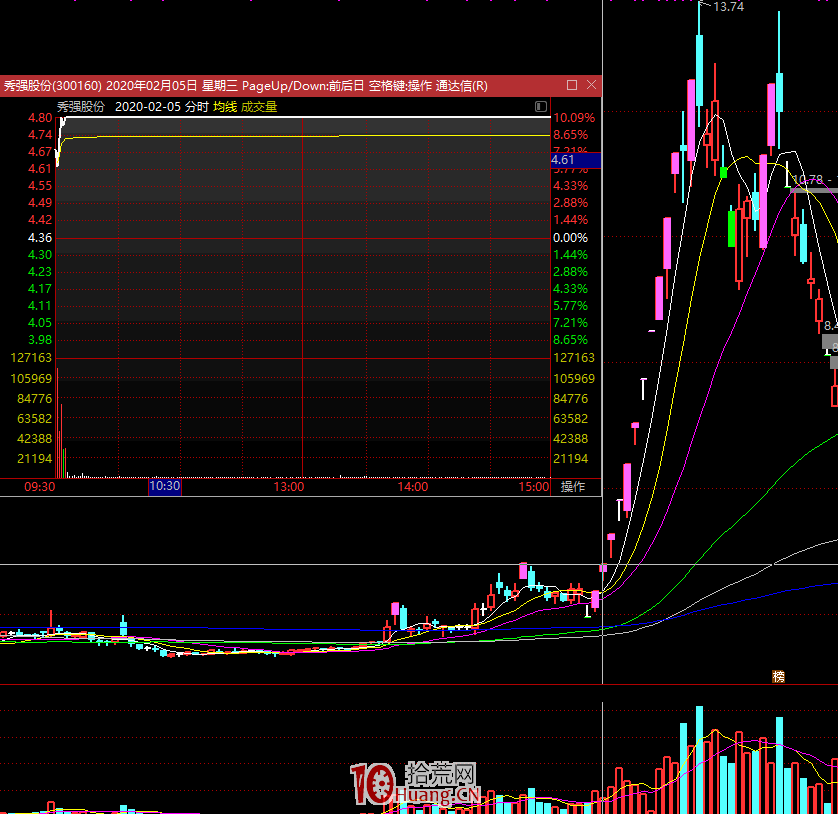The width and height of the screenshot is (838, 814).
Task: Click the 2020-02-05 date in chart header
Action: pyautogui.click(x=148, y=106)
